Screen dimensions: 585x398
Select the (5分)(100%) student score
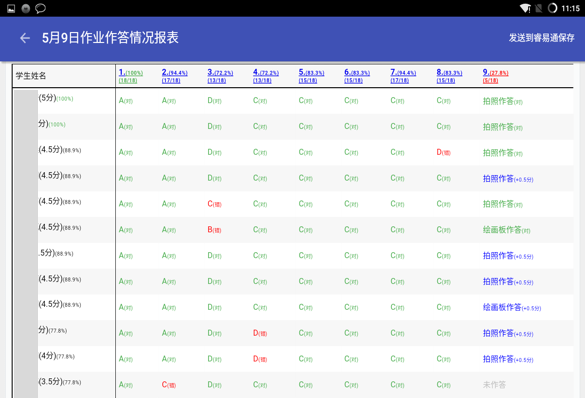tap(56, 98)
